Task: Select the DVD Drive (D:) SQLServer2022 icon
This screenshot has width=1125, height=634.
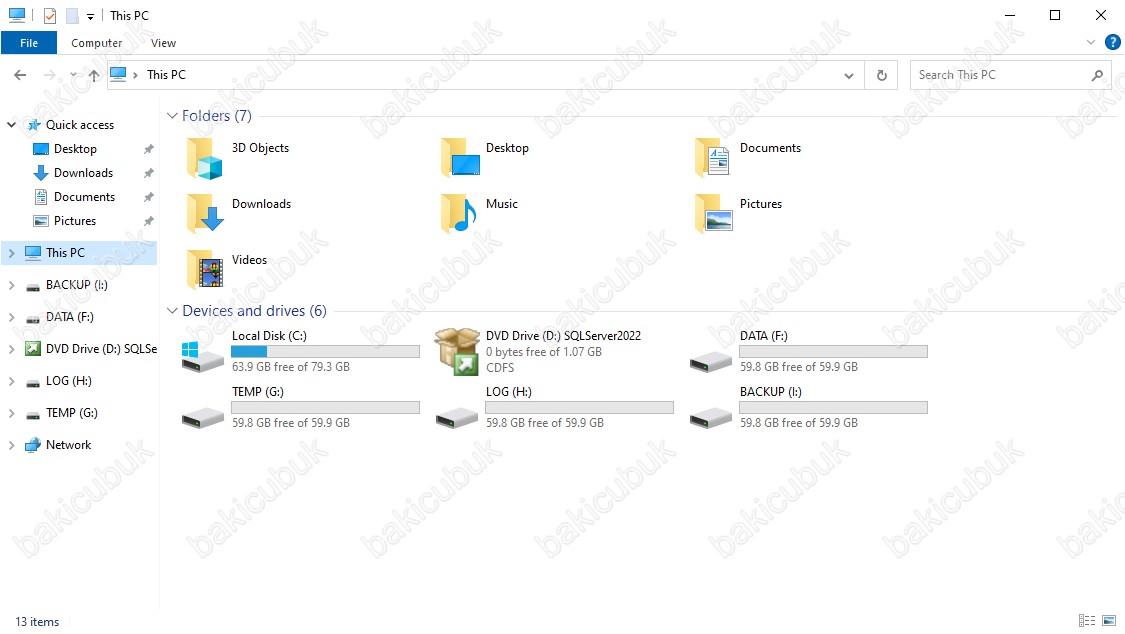Action: [457, 351]
